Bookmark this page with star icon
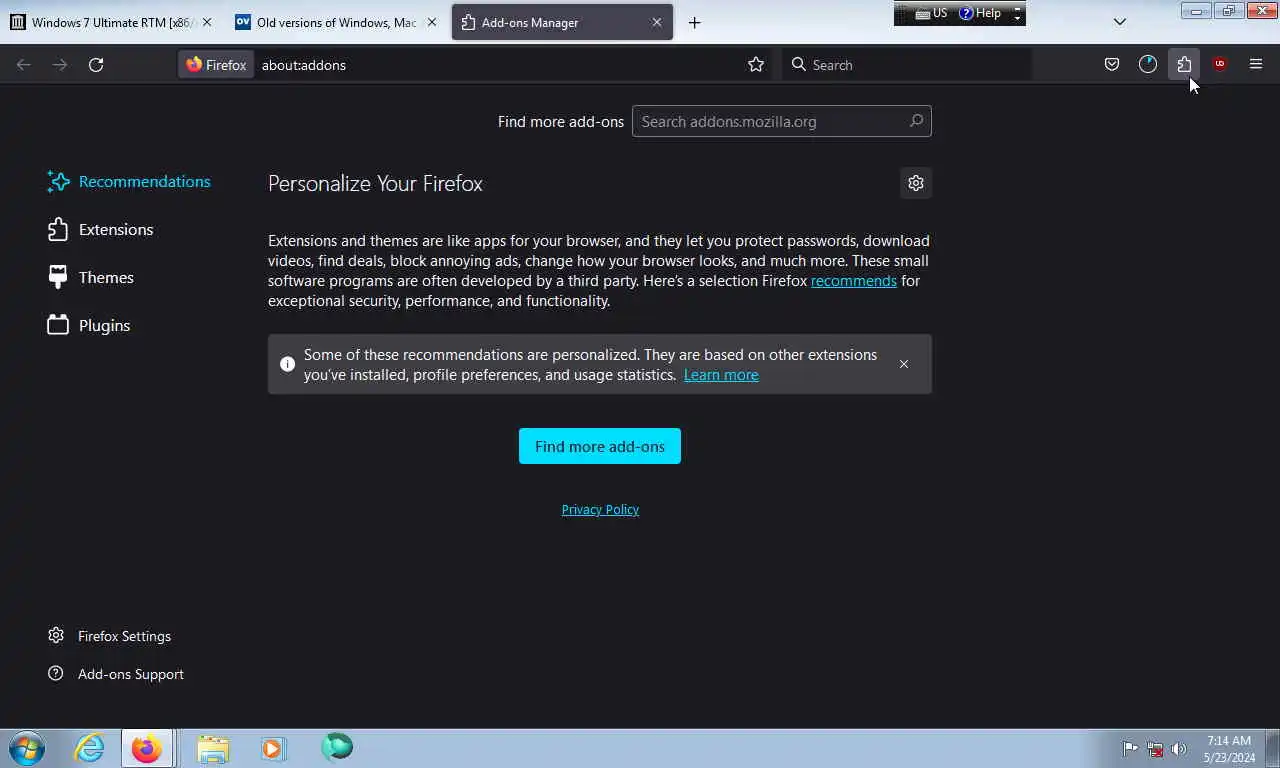The width and height of the screenshot is (1280, 768). [x=756, y=64]
